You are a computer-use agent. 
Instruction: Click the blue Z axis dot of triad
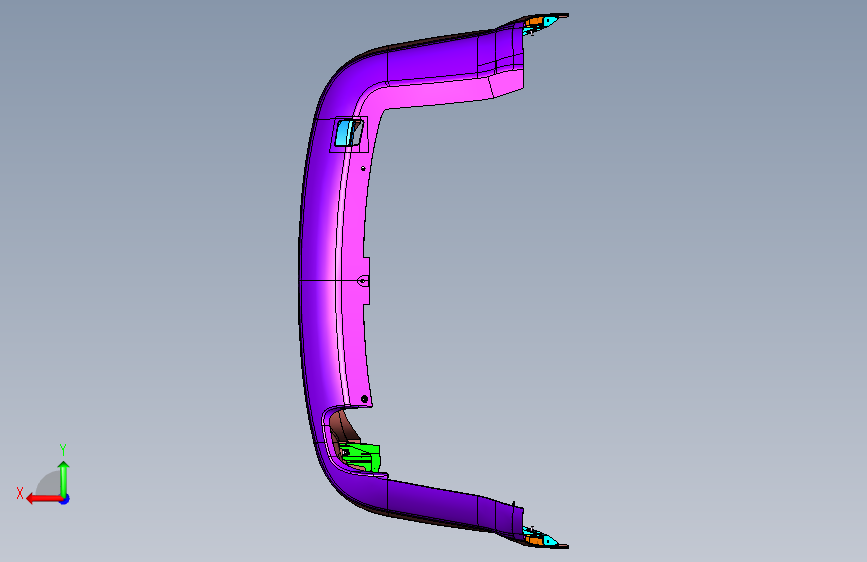pyautogui.click(x=65, y=499)
